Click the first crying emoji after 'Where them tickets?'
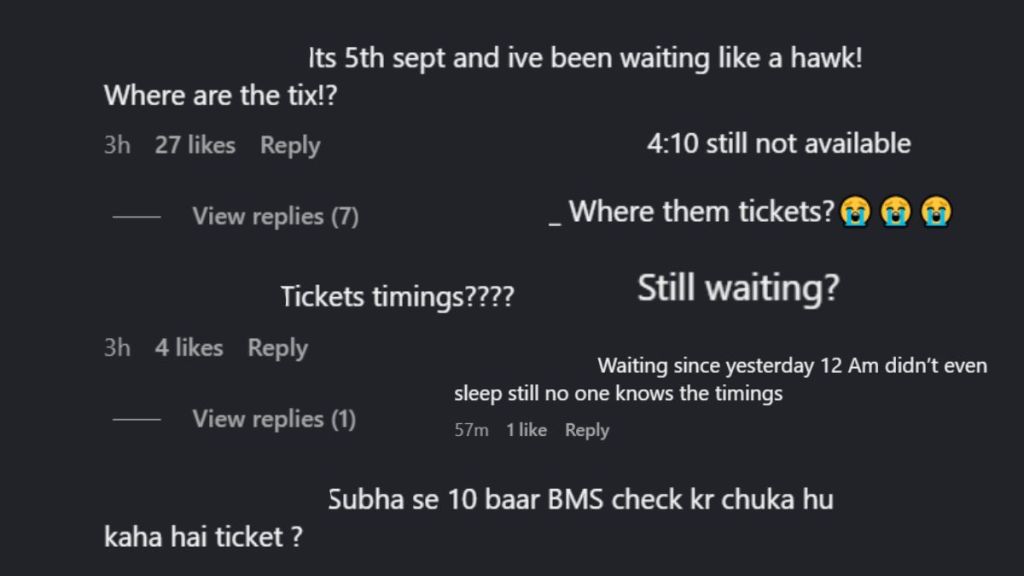This screenshot has height=576, width=1024. 855,212
